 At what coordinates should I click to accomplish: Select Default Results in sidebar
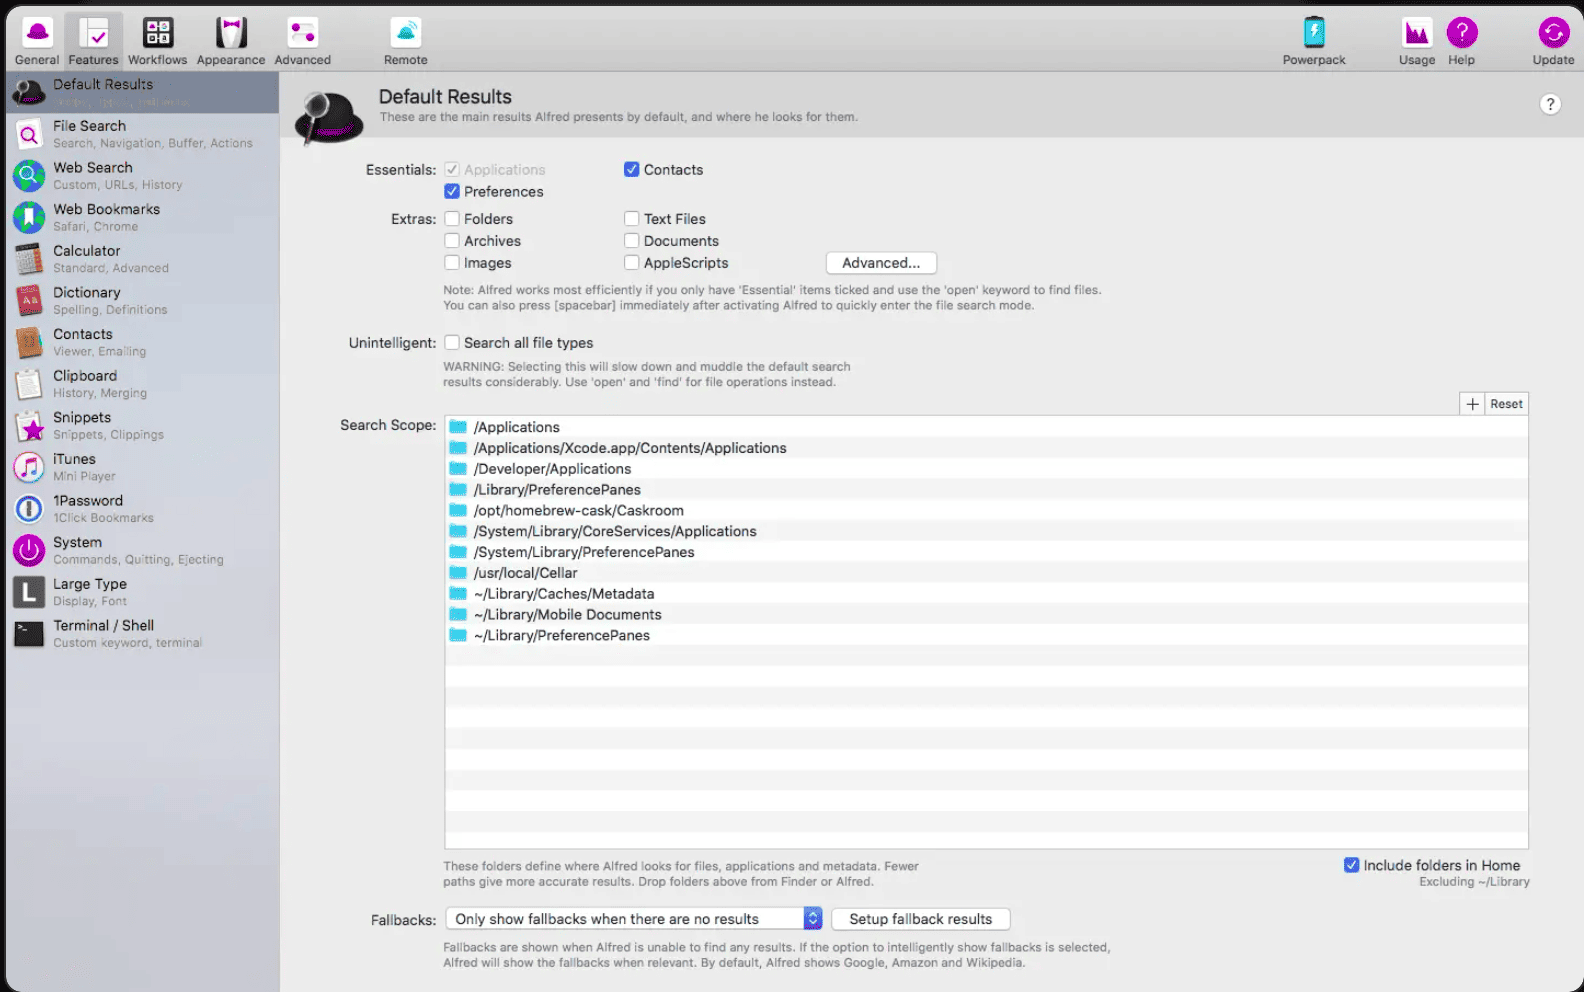coord(142,92)
